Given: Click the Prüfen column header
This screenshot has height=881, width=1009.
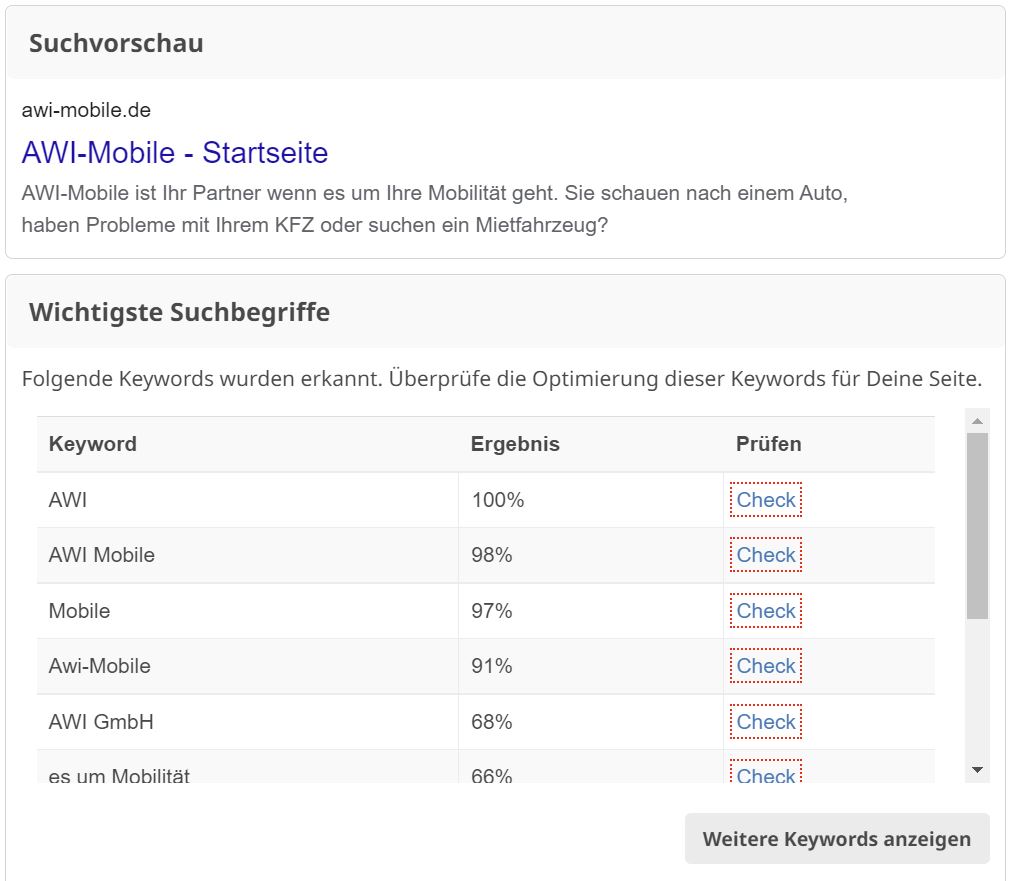Looking at the screenshot, I should [x=829, y=444].
